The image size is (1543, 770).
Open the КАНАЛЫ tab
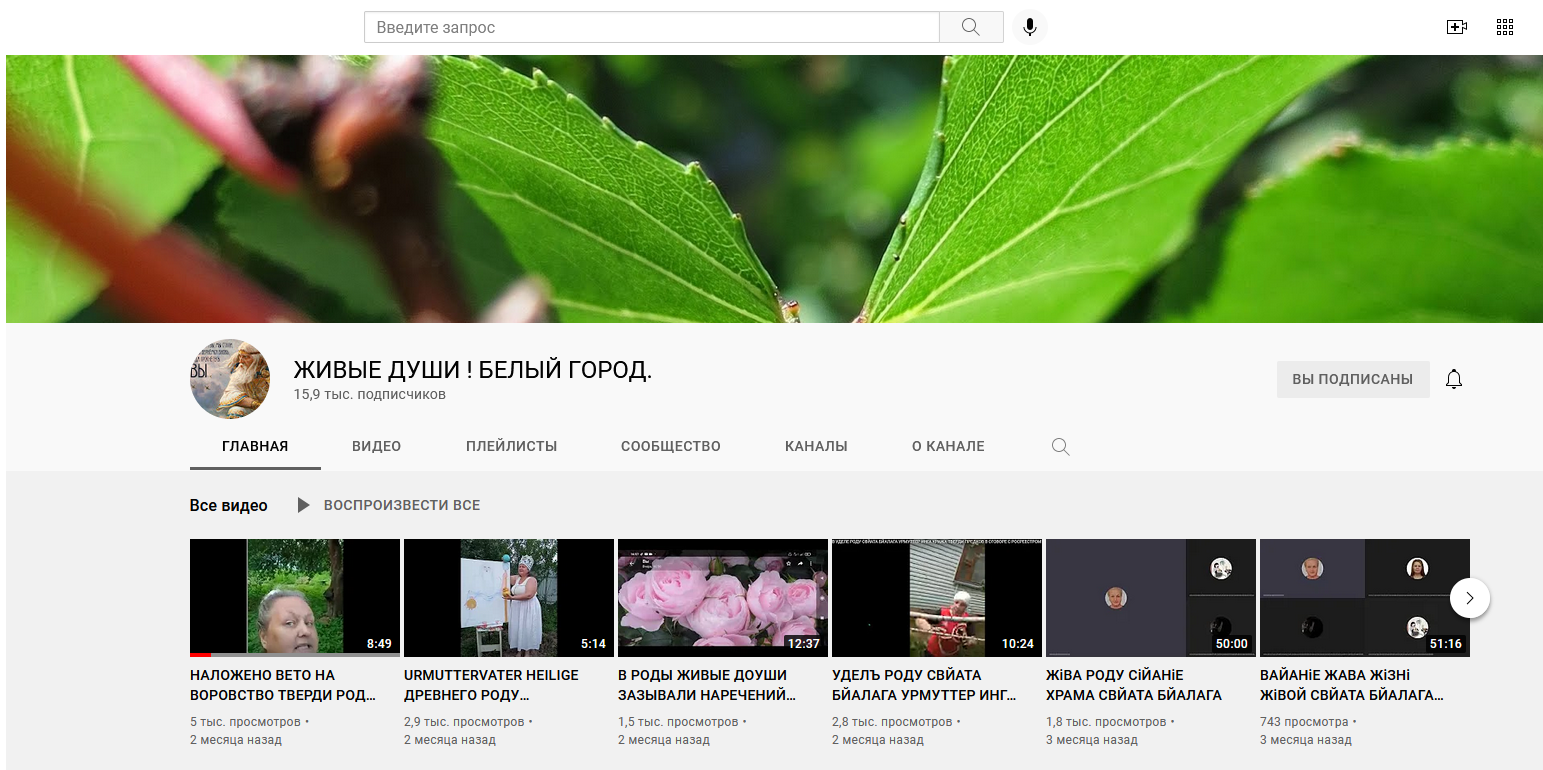(816, 446)
